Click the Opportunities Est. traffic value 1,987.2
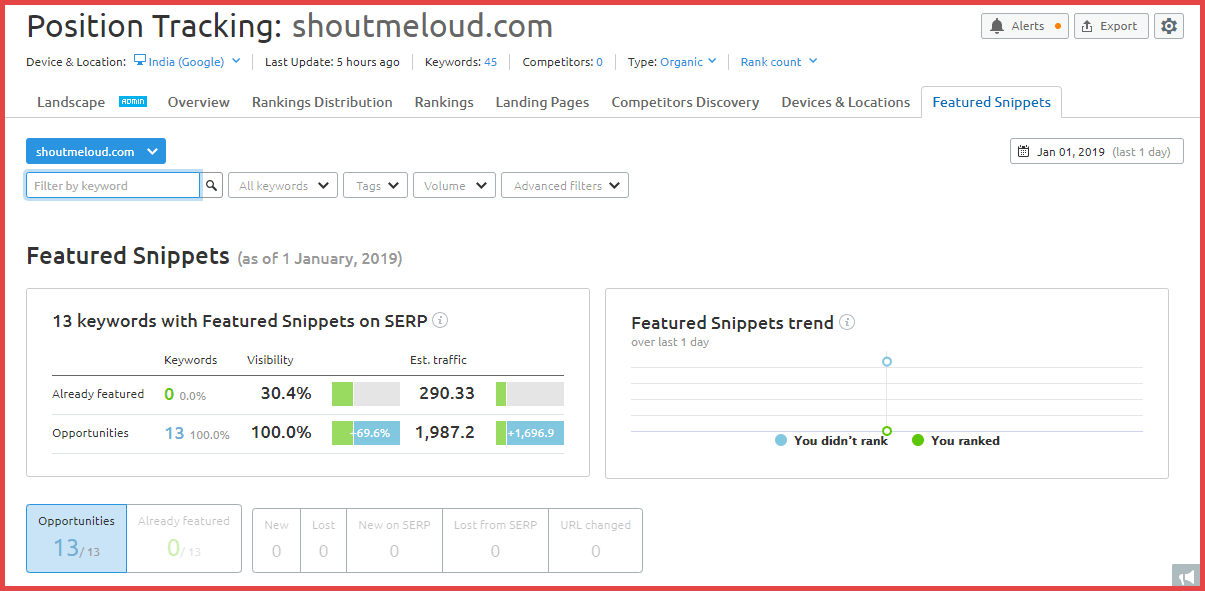1205x591 pixels. [445, 433]
